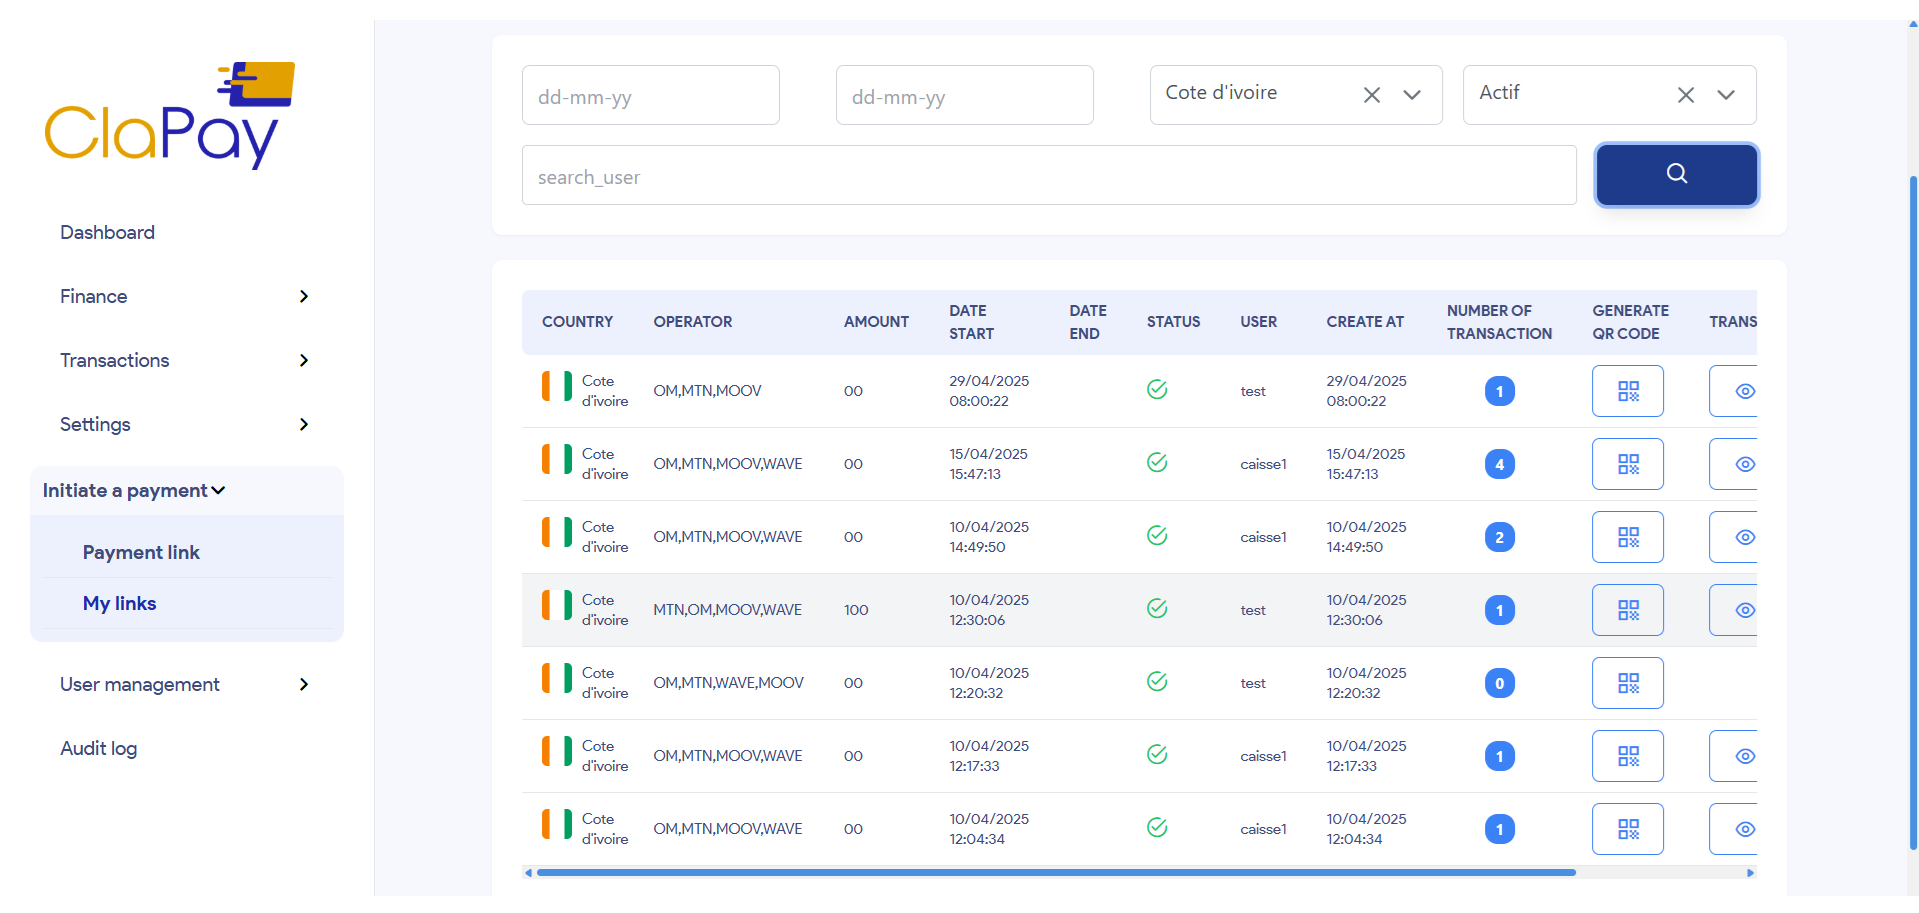The width and height of the screenshot is (1919, 913).
Task: Open Dashboard from the sidebar
Action: tap(107, 232)
